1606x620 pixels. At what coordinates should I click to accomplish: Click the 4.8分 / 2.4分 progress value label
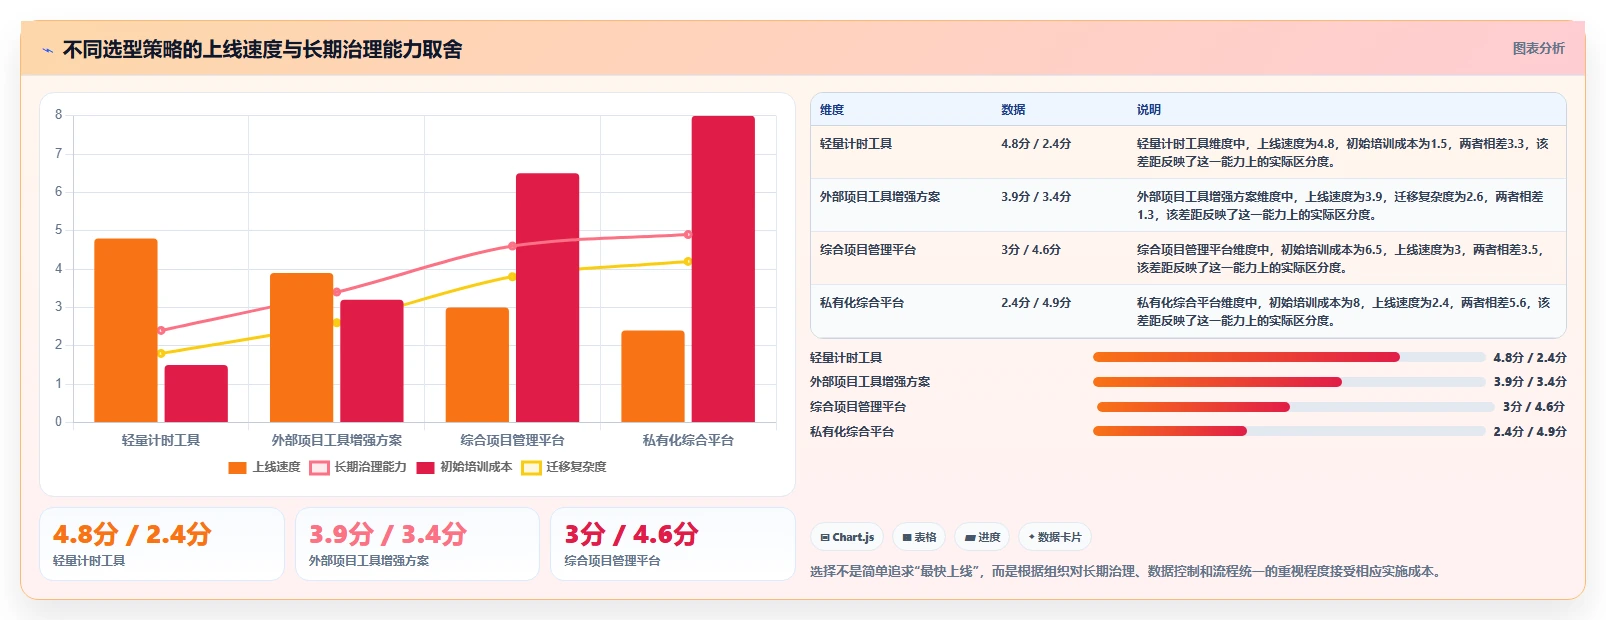coord(1530,357)
